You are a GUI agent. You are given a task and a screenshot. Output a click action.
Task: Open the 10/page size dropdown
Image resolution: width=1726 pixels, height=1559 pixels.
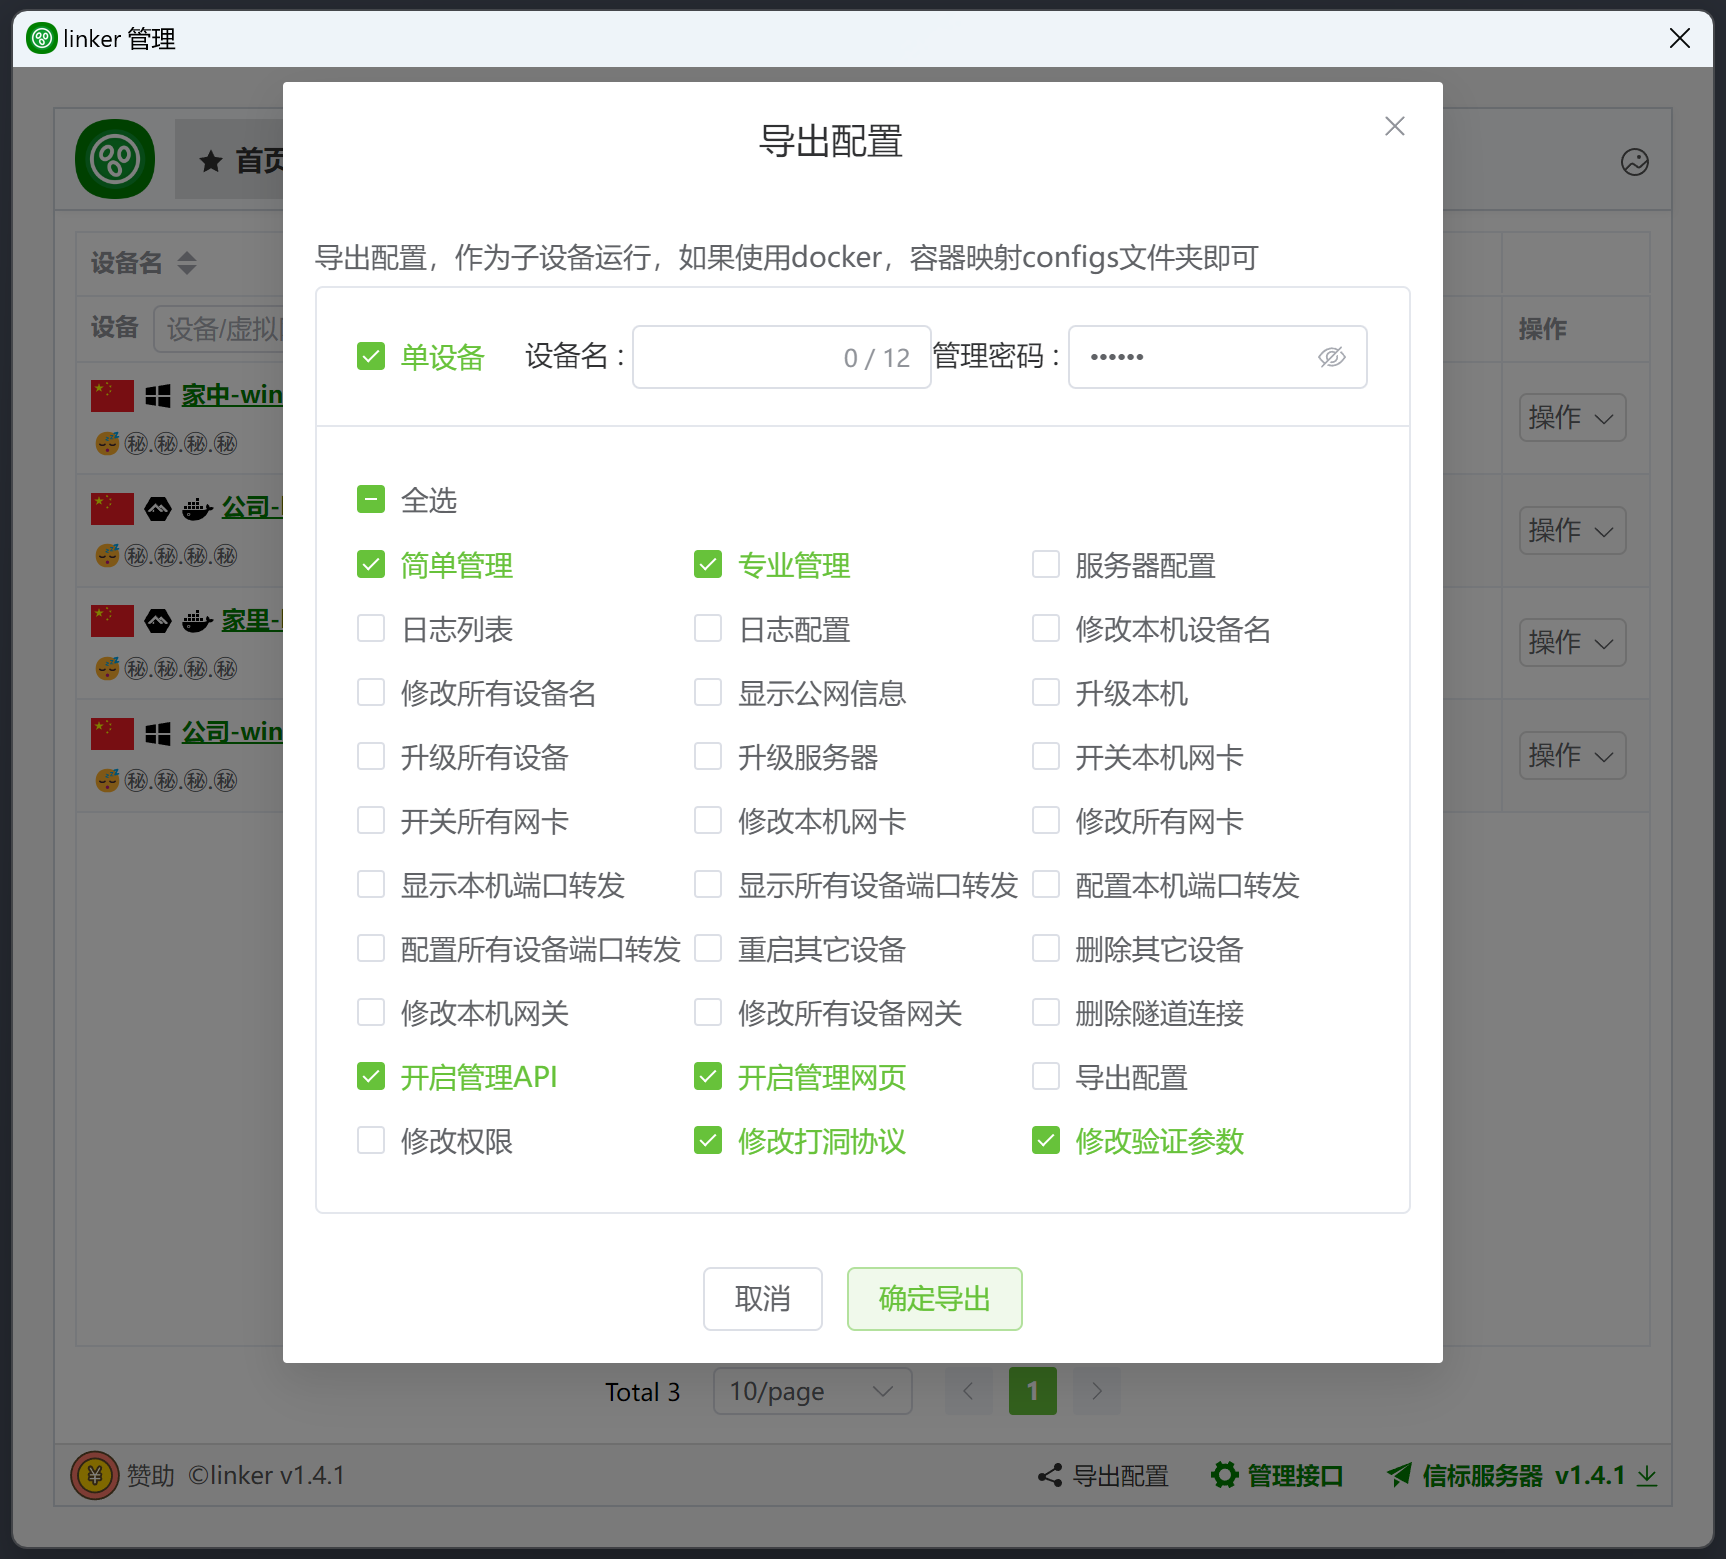point(811,1391)
